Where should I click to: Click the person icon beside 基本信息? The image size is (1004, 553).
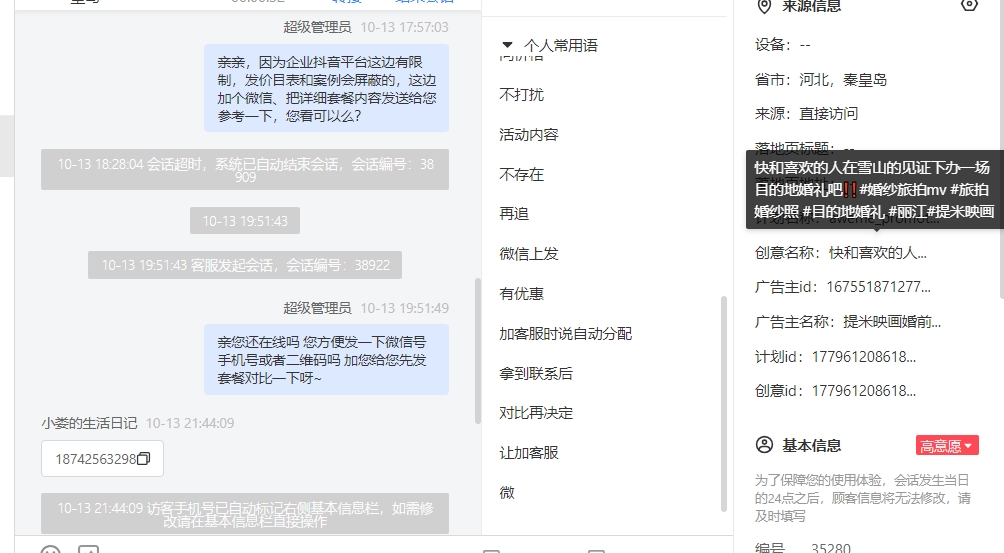click(x=765, y=445)
